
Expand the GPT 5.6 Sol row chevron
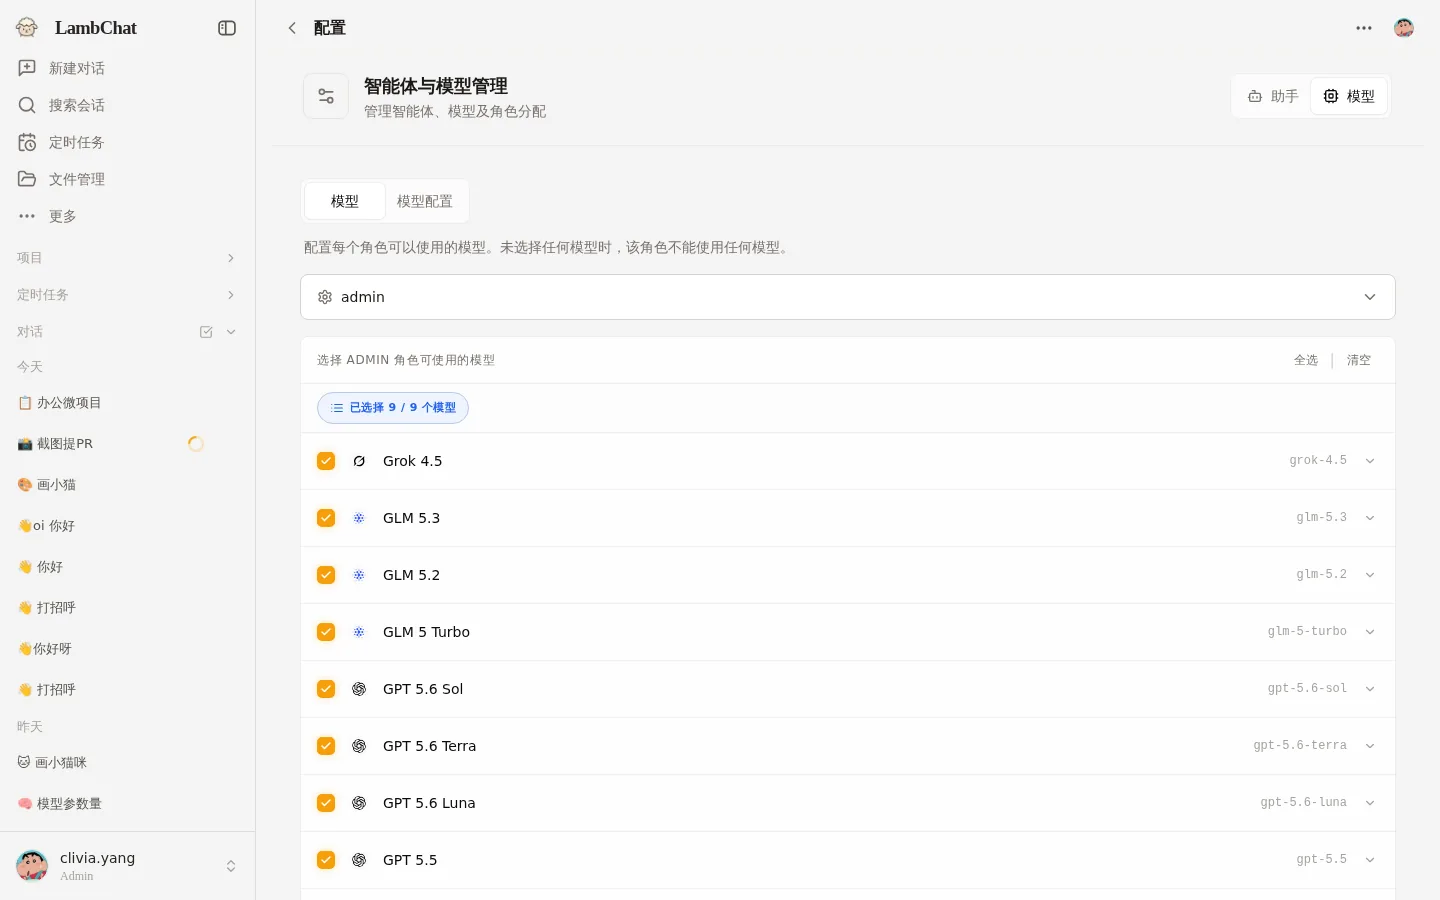coord(1370,689)
